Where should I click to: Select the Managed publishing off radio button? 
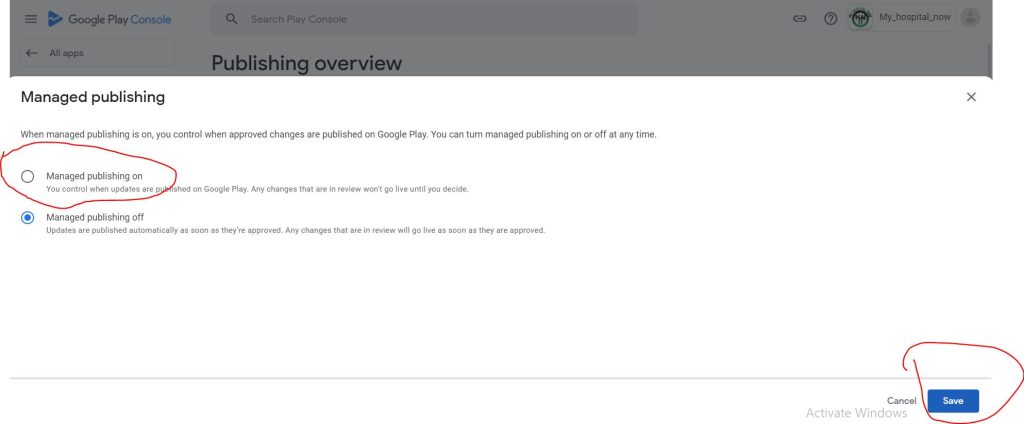tap(28, 218)
